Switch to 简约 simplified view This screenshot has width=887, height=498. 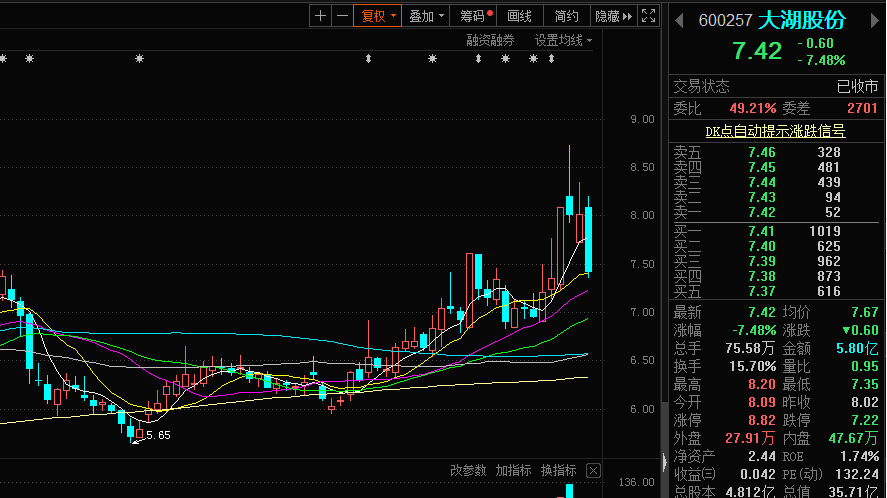(x=567, y=16)
